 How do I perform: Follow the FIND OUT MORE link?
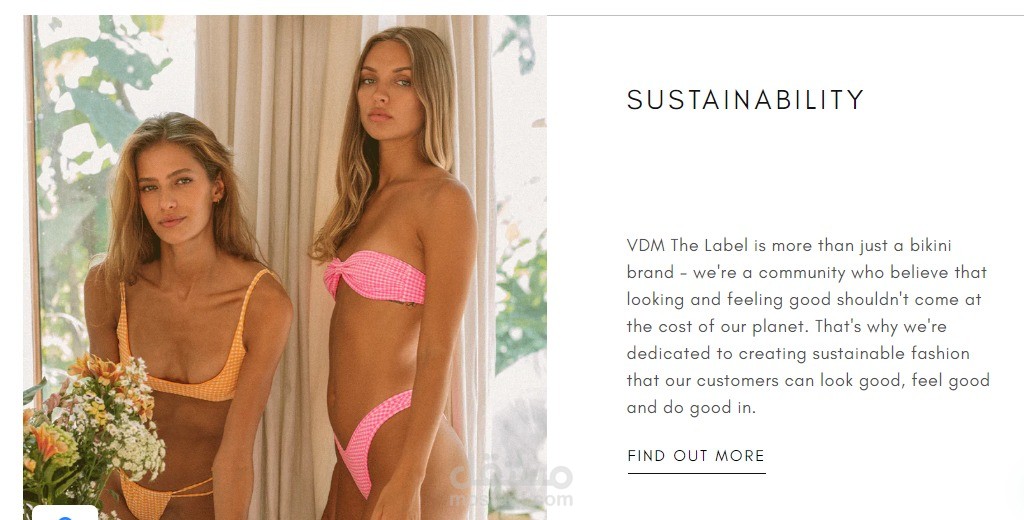696,456
